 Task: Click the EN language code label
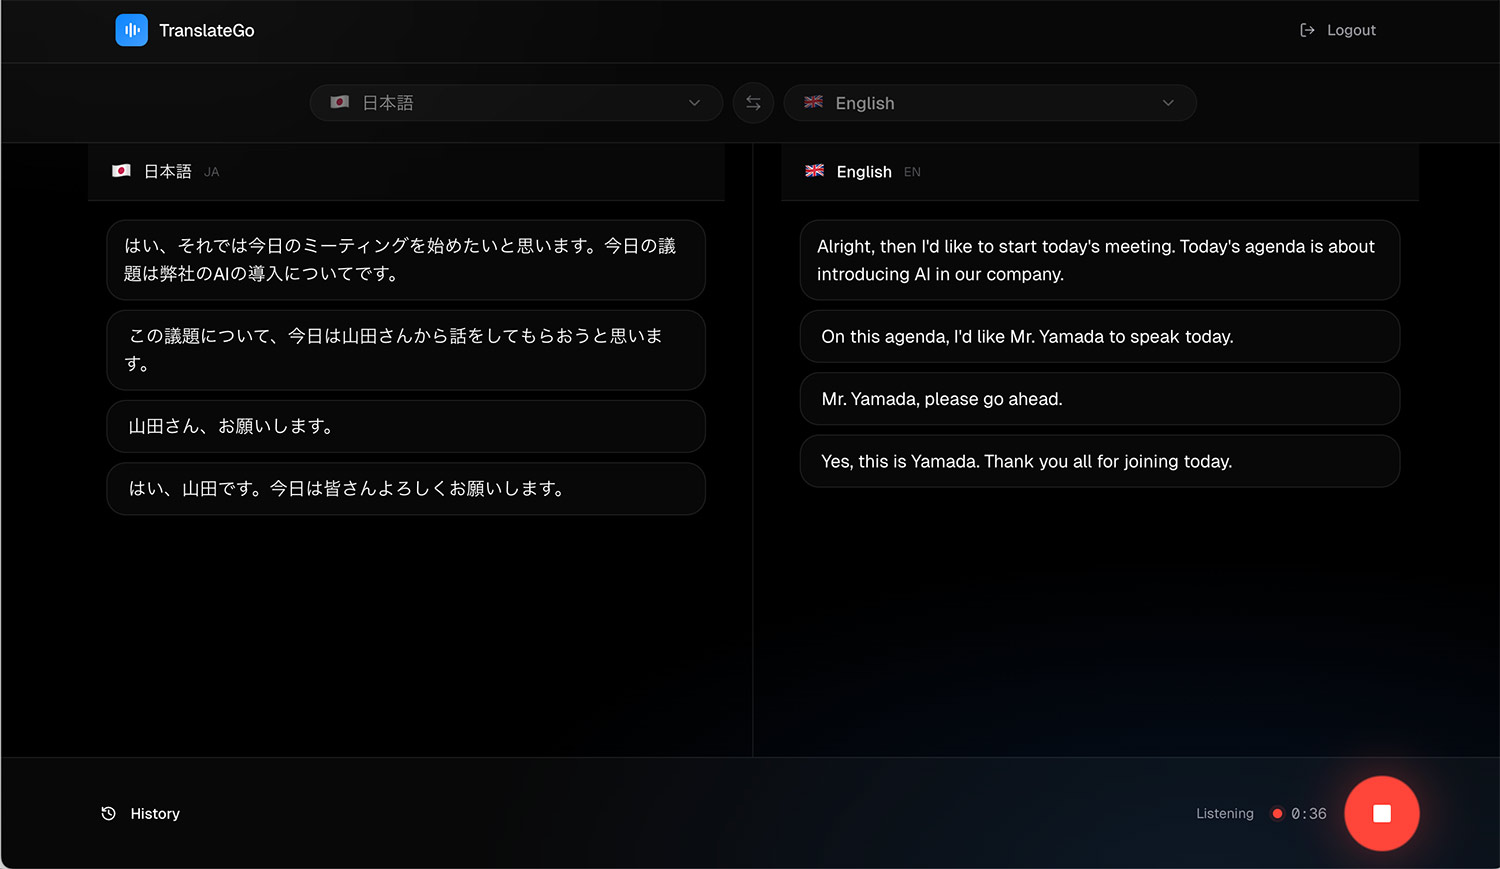coord(912,172)
